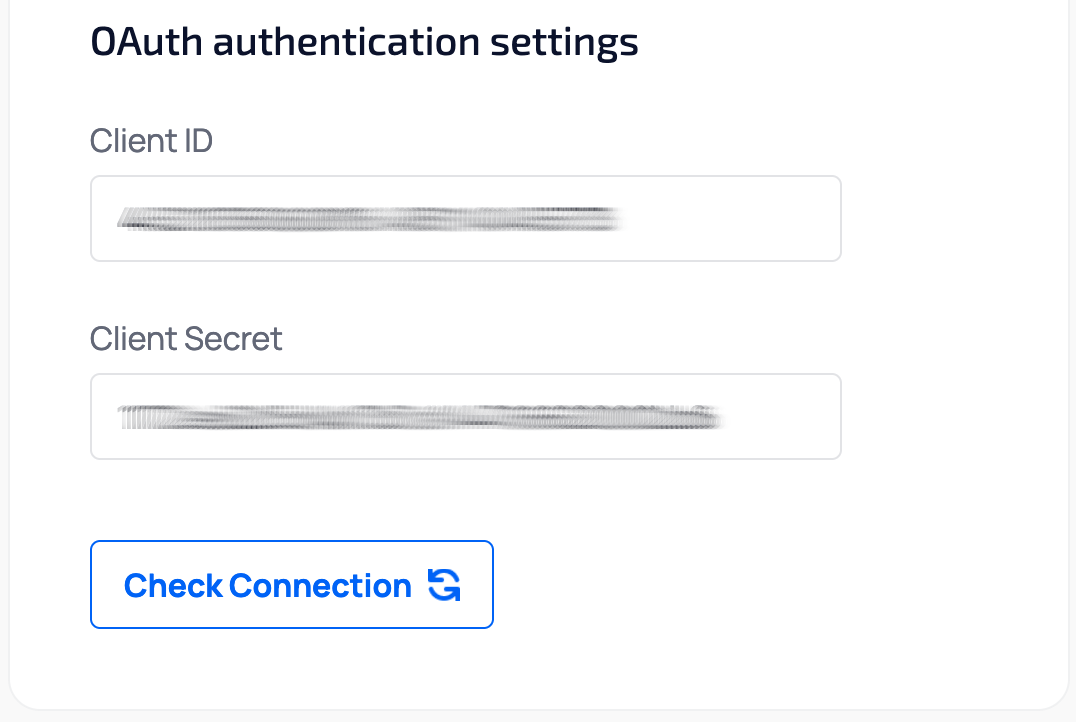The height and width of the screenshot is (722, 1076).
Task: Click the blurred Client Secret value text
Action: click(418, 417)
